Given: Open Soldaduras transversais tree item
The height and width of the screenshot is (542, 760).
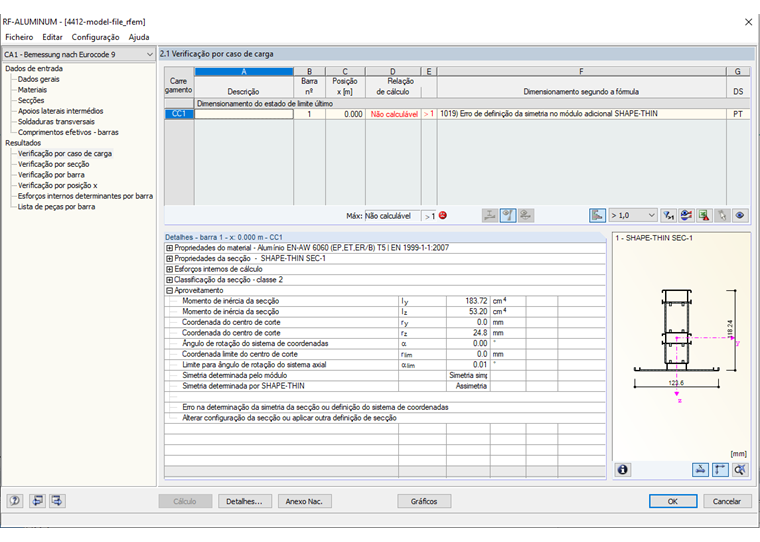Looking at the screenshot, I should click(56, 122).
